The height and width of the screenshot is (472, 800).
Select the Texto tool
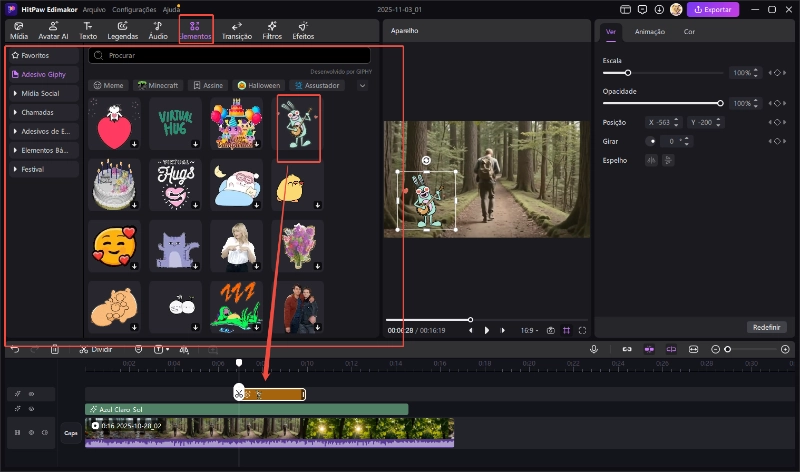(88, 31)
